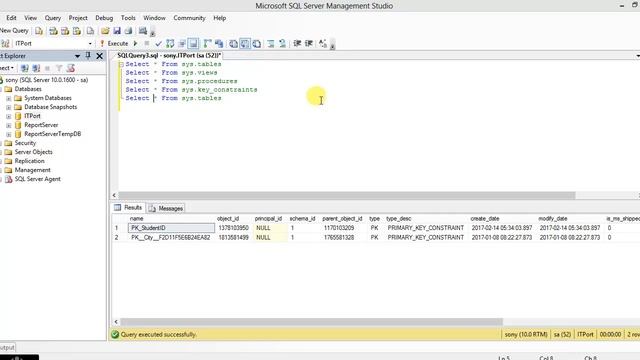Image resolution: width=640 pixels, height=360 pixels.
Task: Toggle IntelliSense Enabled
Action: [193, 43]
